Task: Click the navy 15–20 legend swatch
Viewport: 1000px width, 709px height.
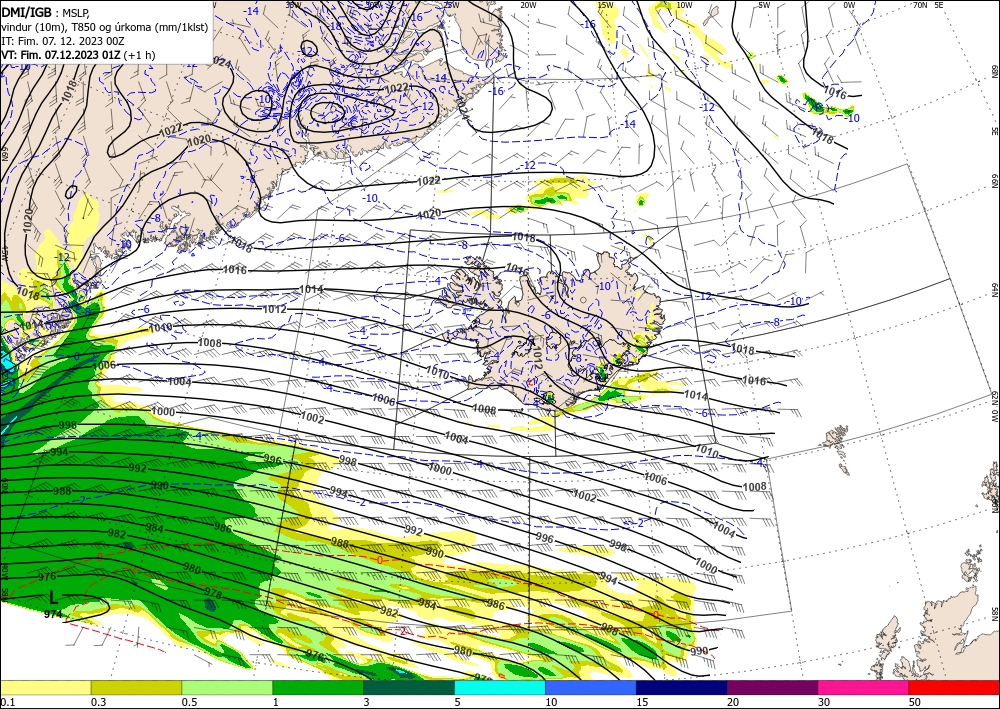Action: 682,687
